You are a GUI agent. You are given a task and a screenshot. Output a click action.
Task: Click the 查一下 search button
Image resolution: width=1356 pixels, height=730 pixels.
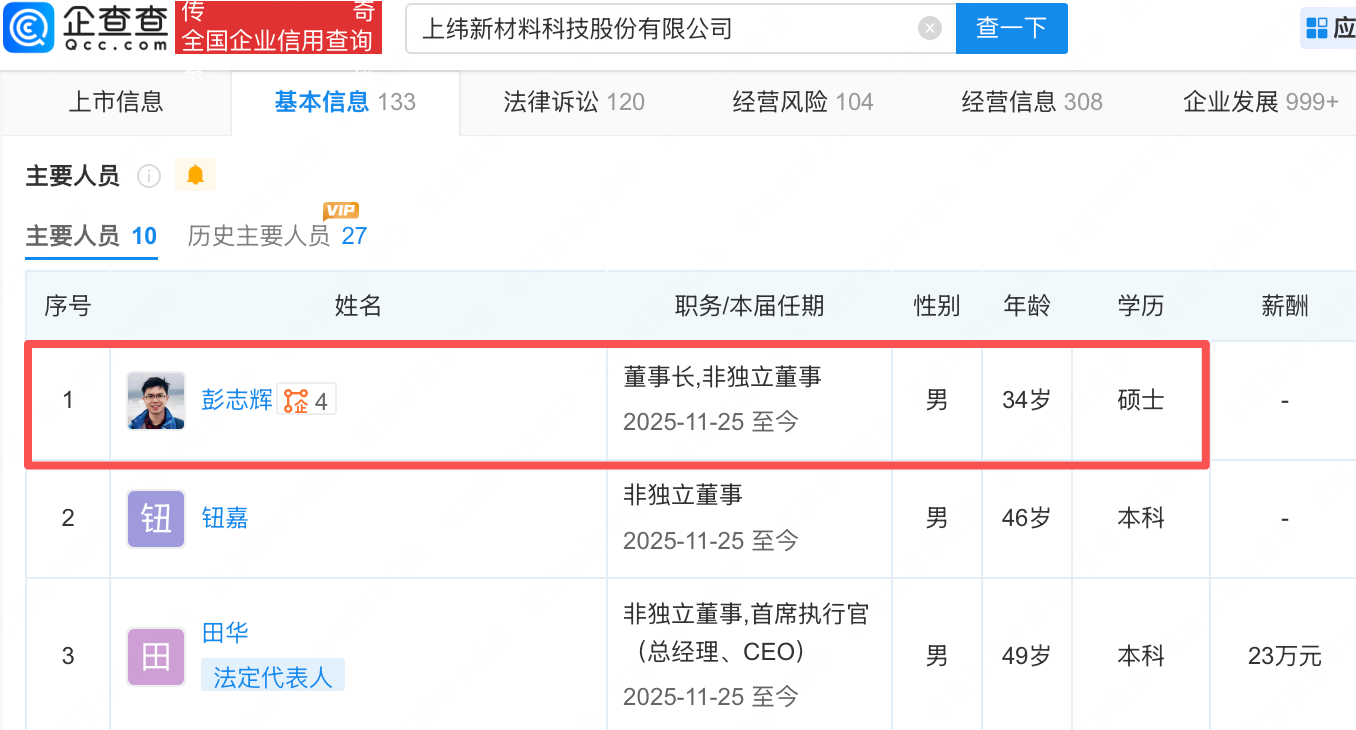(x=1011, y=28)
